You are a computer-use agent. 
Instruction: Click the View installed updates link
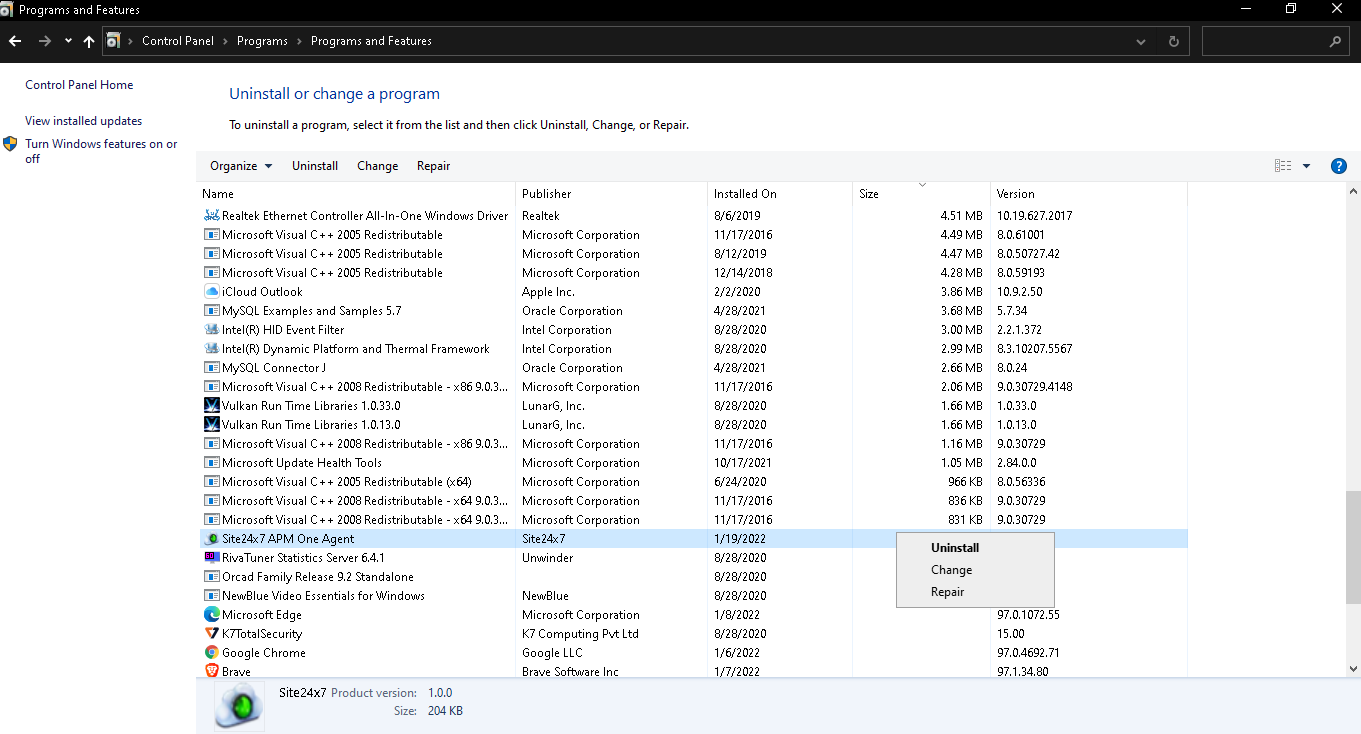point(83,120)
